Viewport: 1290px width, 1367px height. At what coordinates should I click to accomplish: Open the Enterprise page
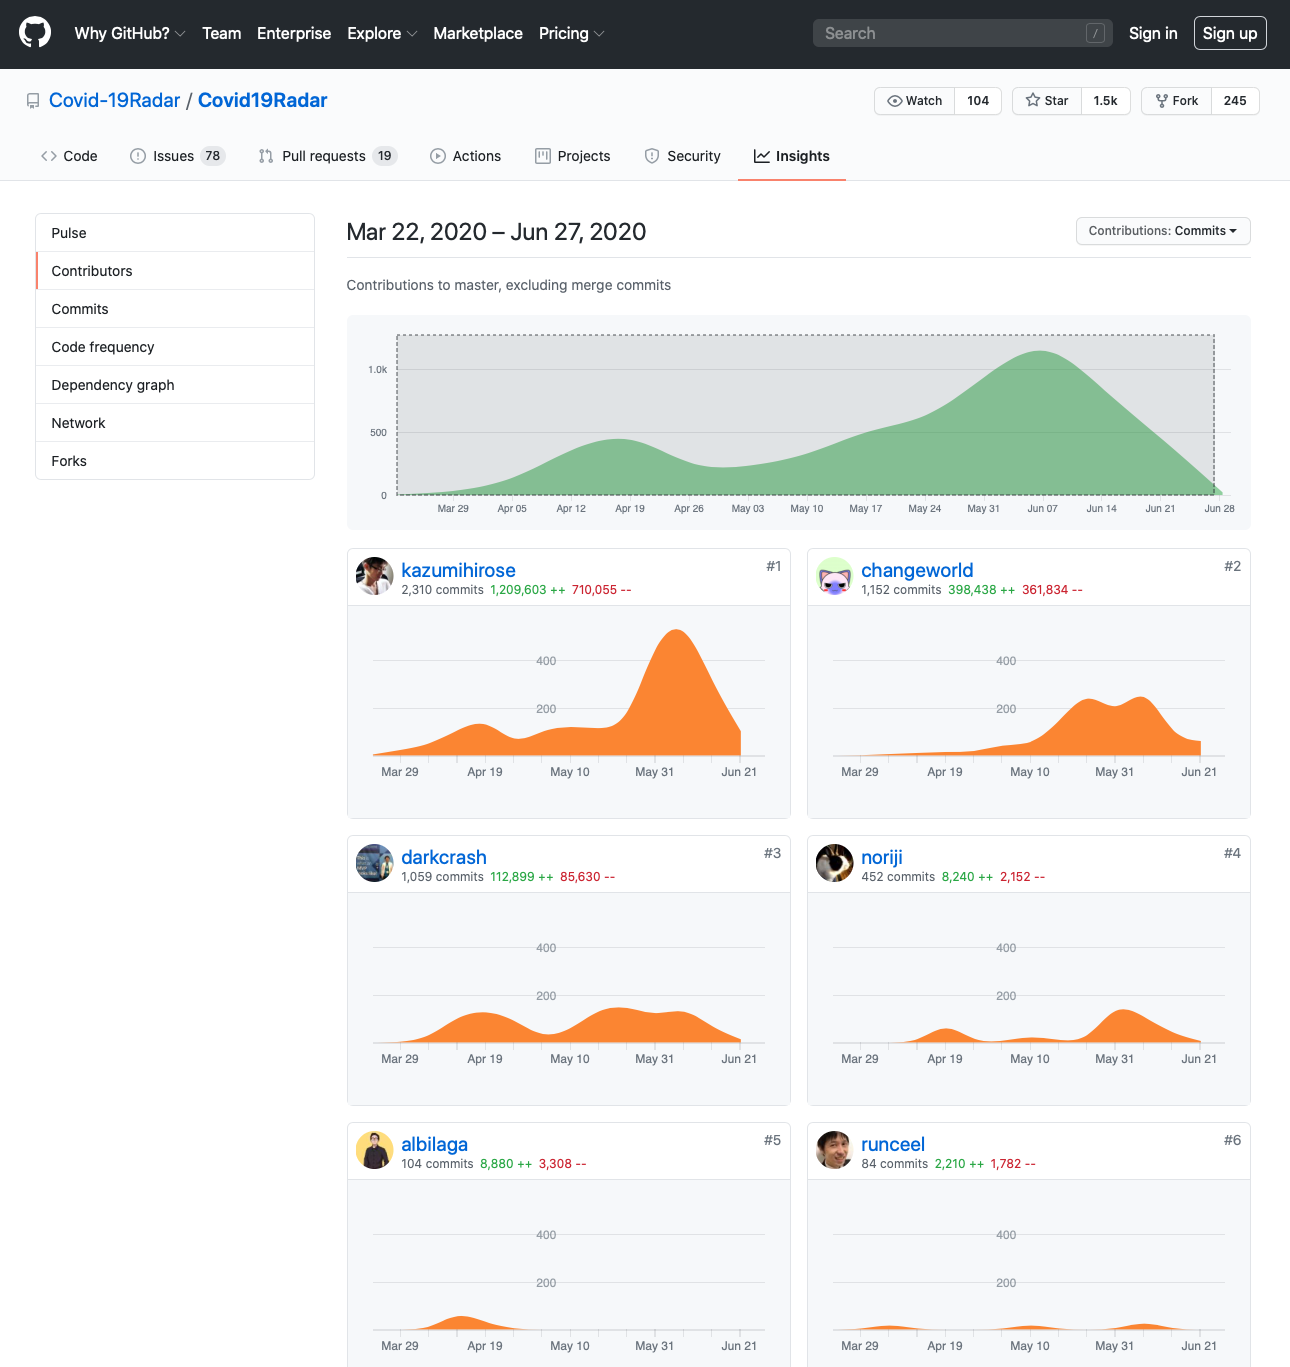click(294, 33)
